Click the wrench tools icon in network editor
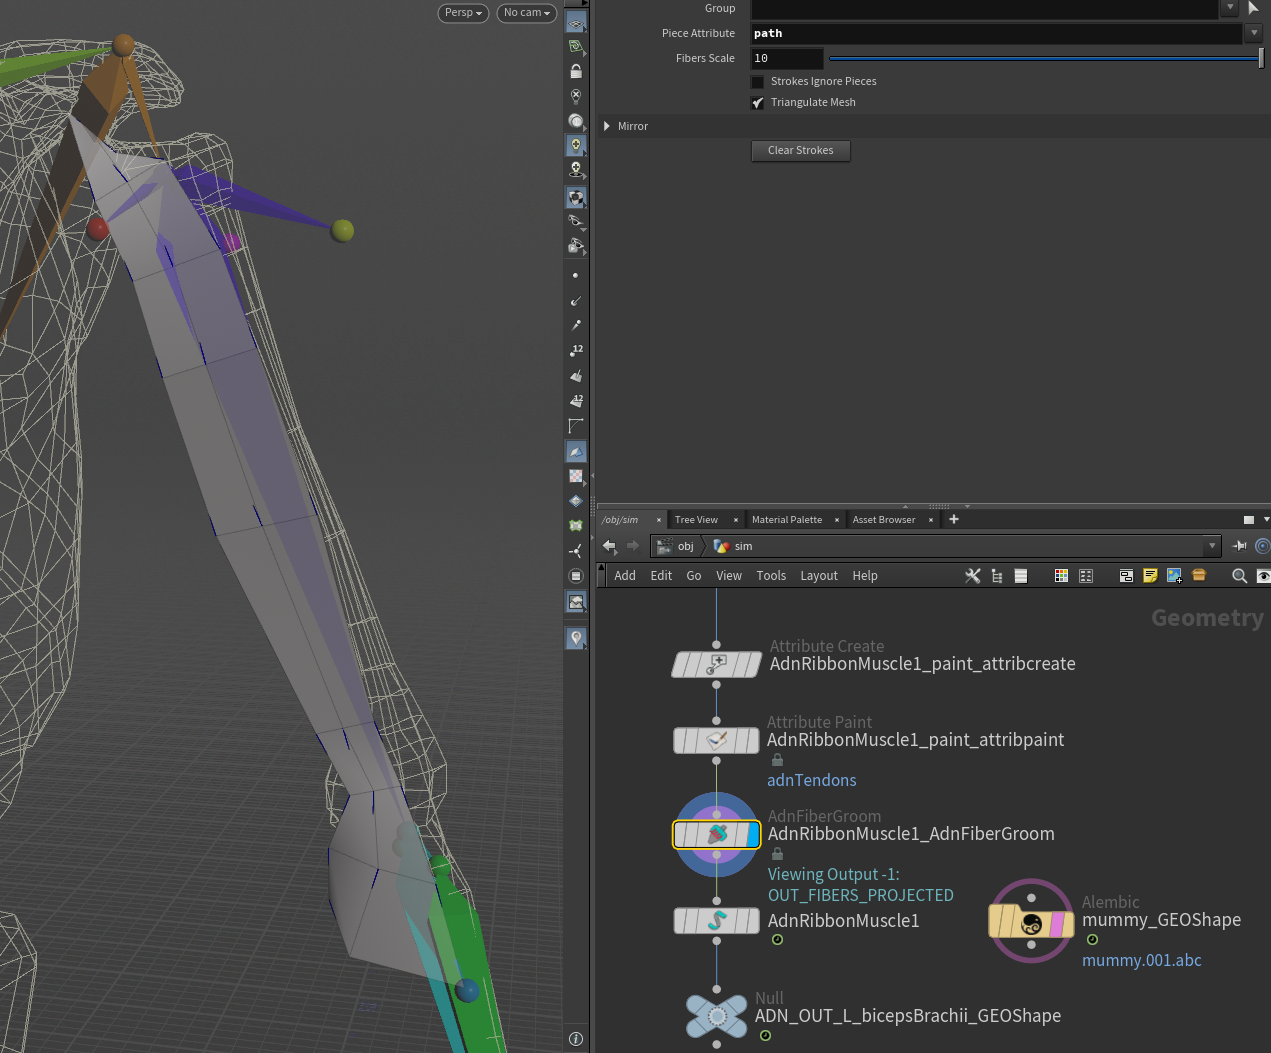This screenshot has width=1271, height=1053. pyautogui.click(x=972, y=575)
